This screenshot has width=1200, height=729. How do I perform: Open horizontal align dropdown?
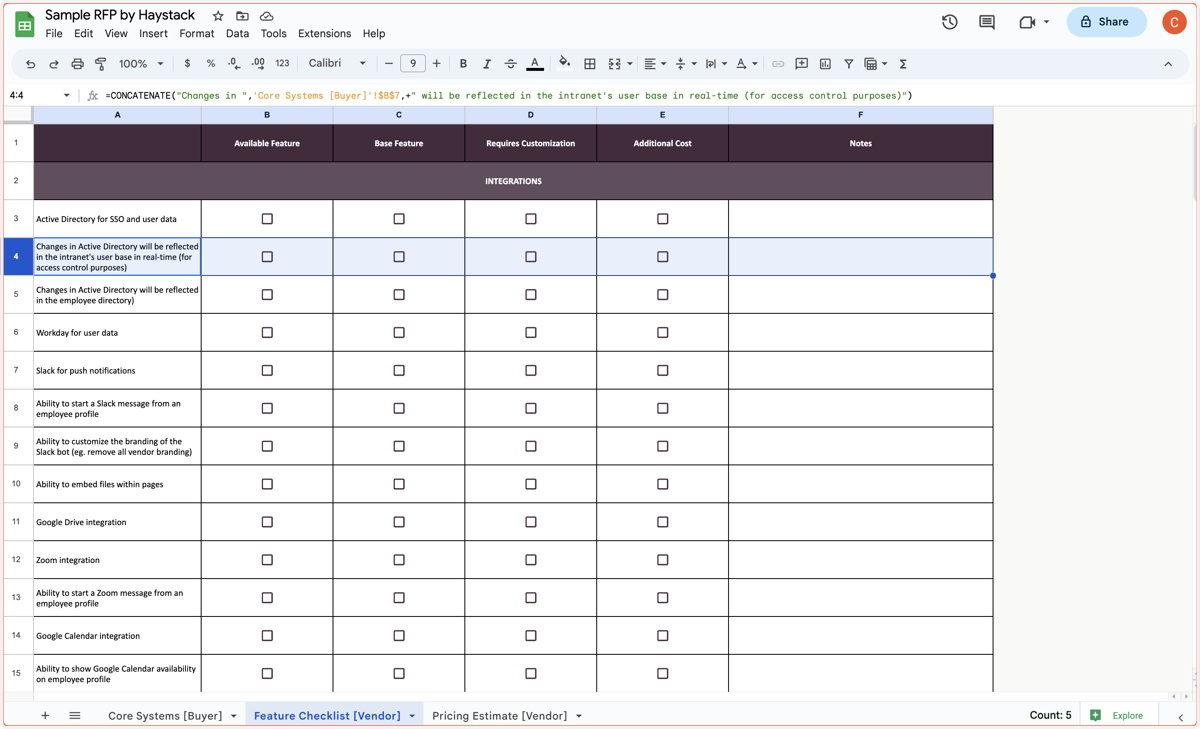[x=655, y=64]
